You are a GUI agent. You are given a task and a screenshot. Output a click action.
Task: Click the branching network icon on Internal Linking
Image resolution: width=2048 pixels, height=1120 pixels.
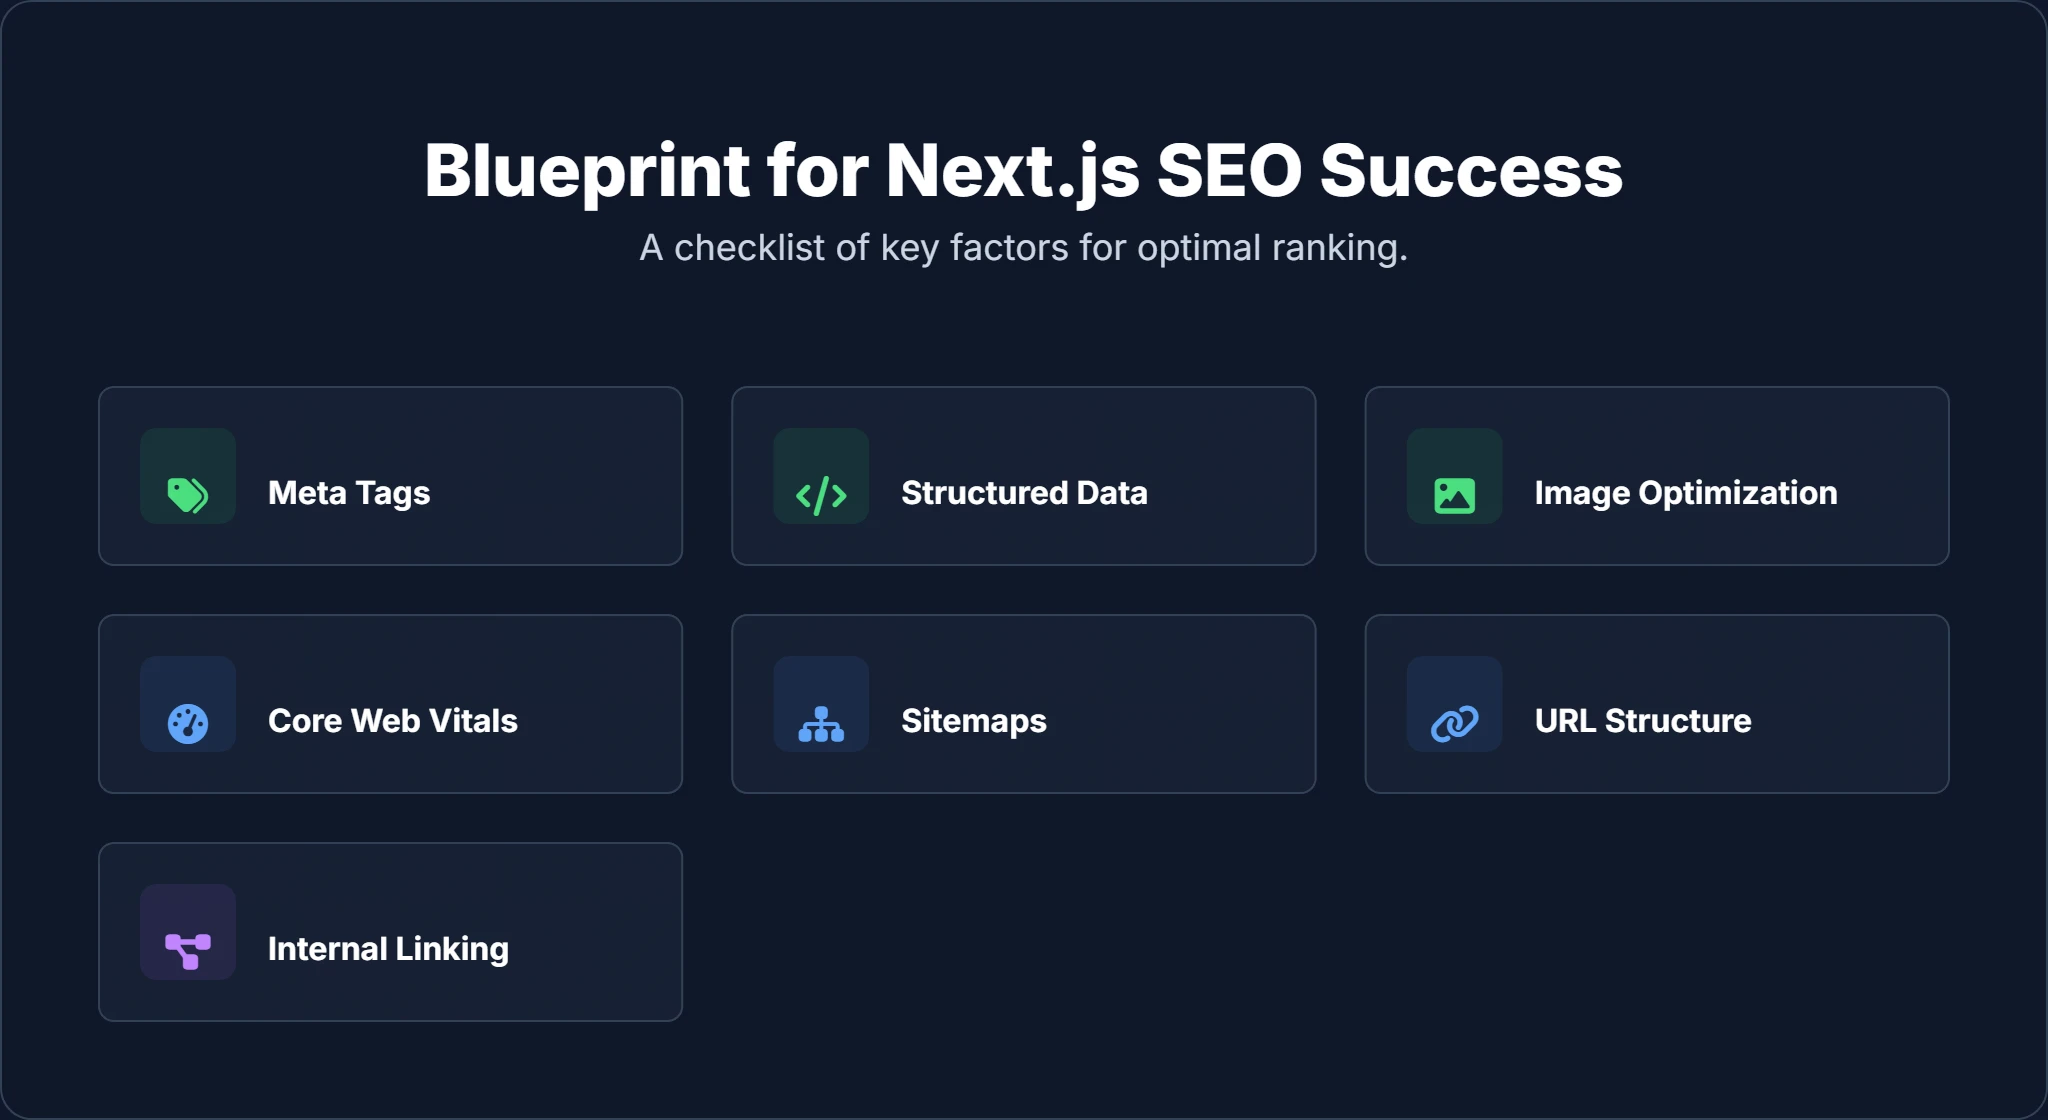click(188, 933)
